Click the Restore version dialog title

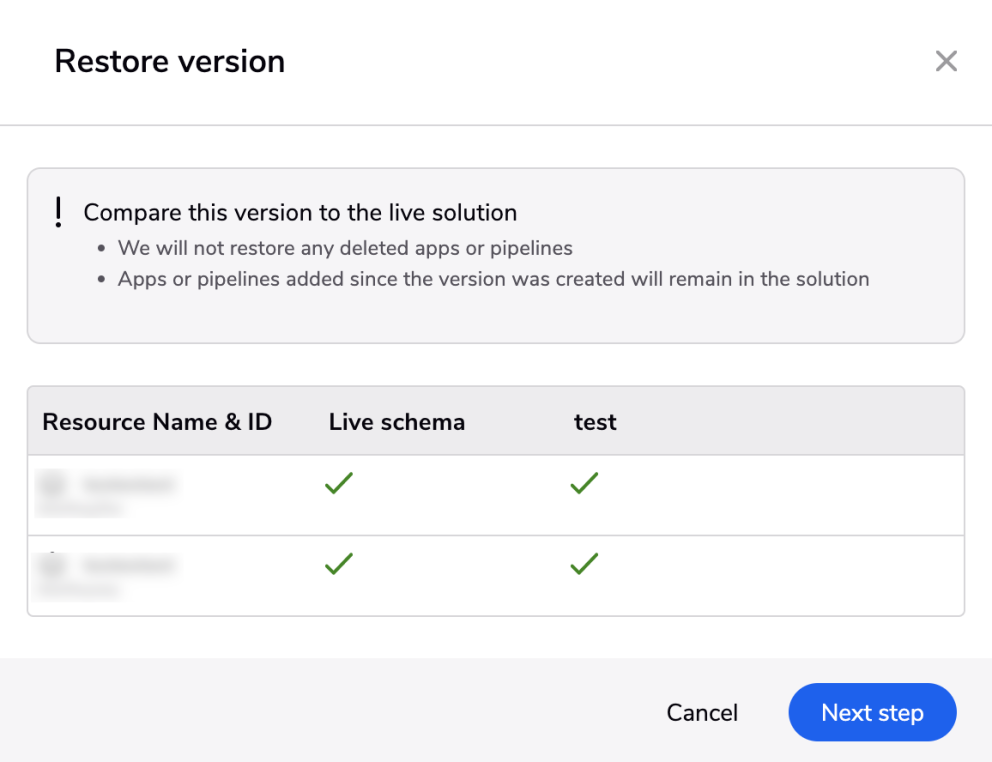169,61
